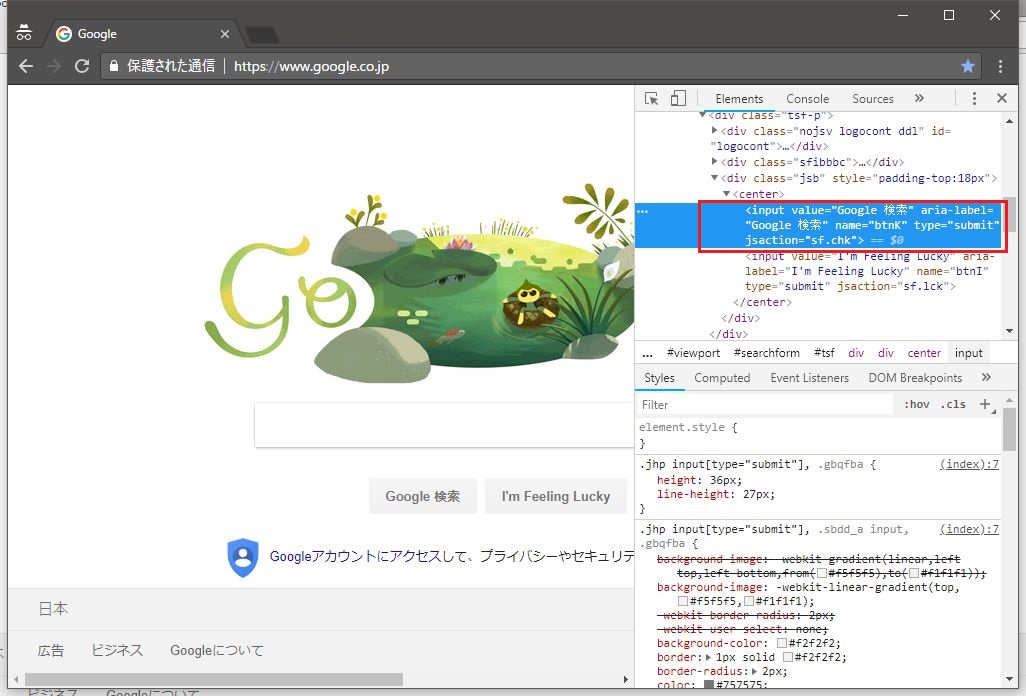This screenshot has width=1026, height=696.
Task: Switch to the Elements panel tab
Action: tap(739, 99)
